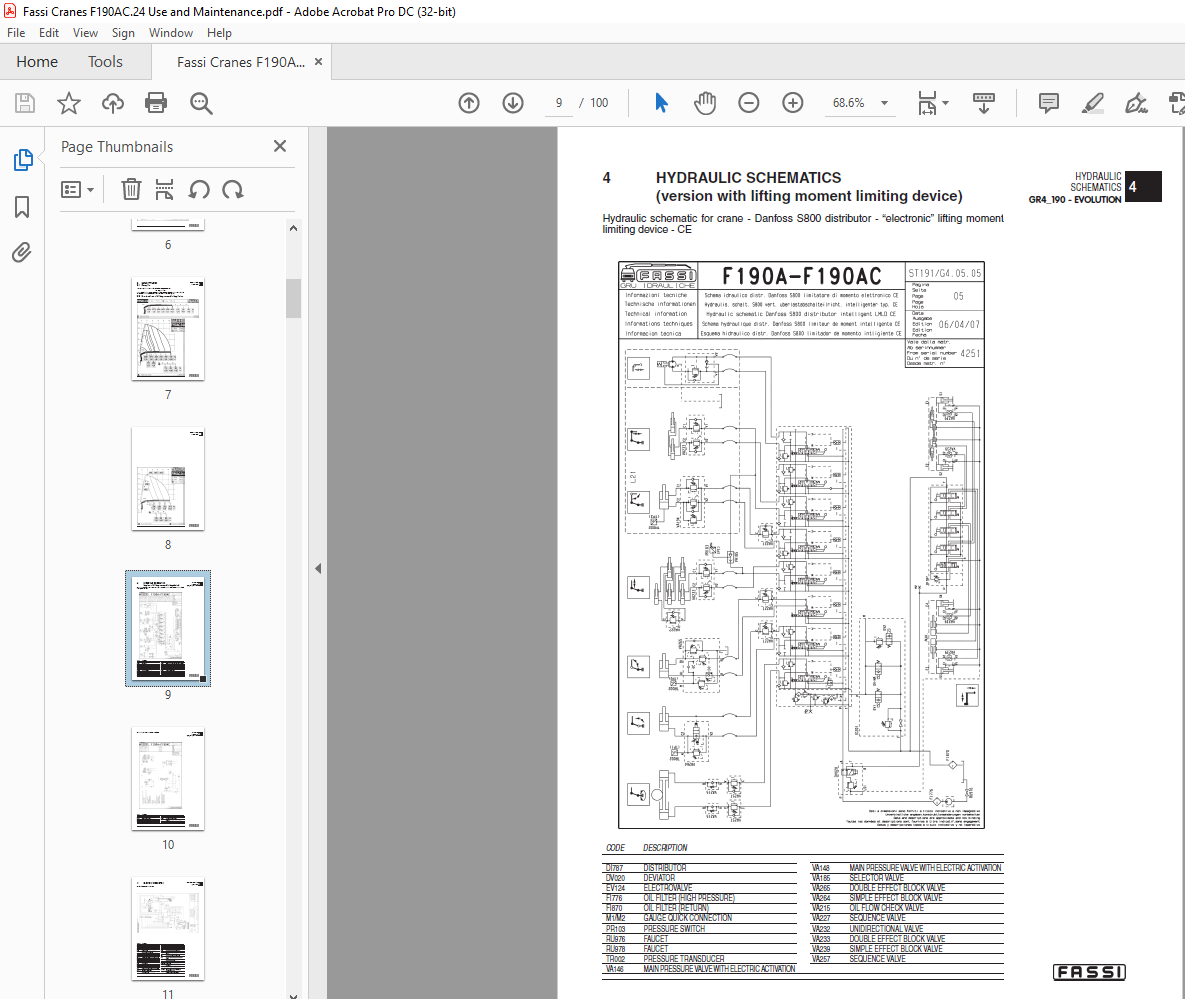Close the Page Thumbnails panel
Viewport: 1185px width, 999px height.
tap(280, 146)
